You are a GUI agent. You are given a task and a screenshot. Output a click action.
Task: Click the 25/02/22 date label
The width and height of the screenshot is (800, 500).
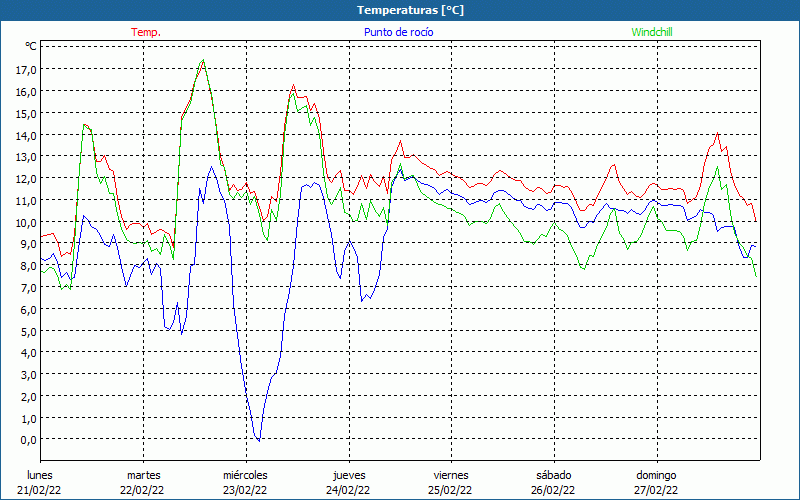[x=451, y=490]
